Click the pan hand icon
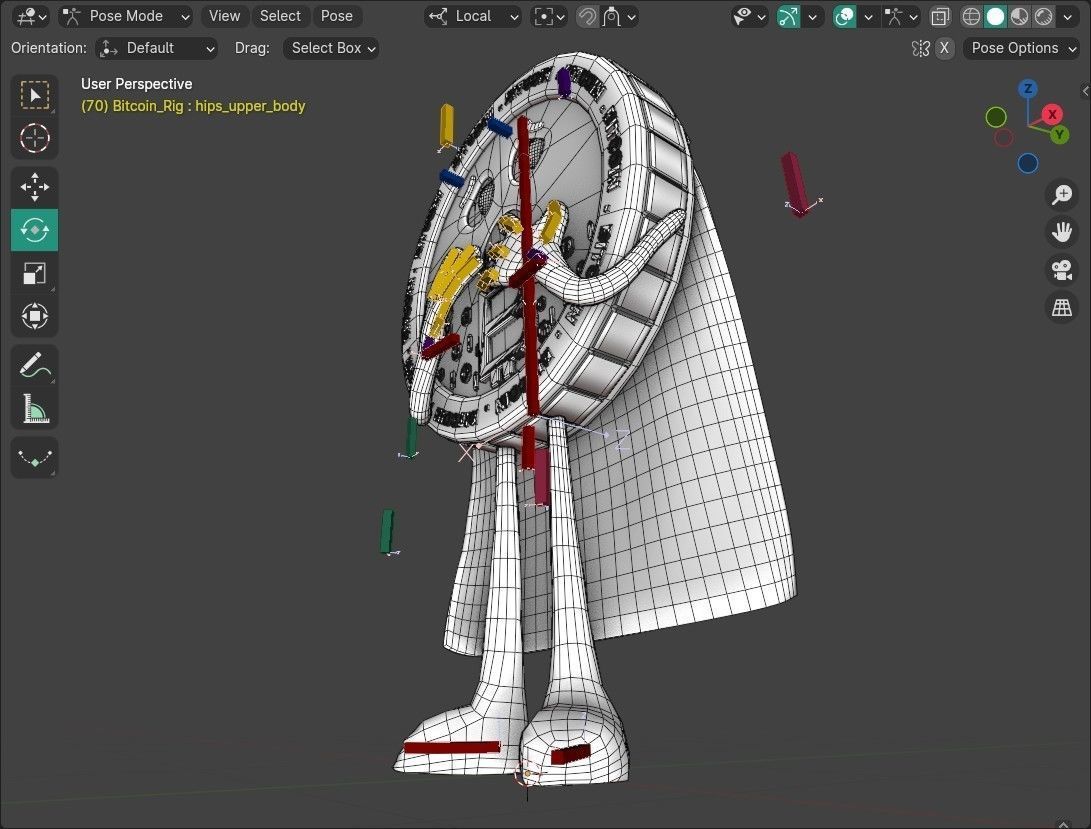 coord(1062,232)
